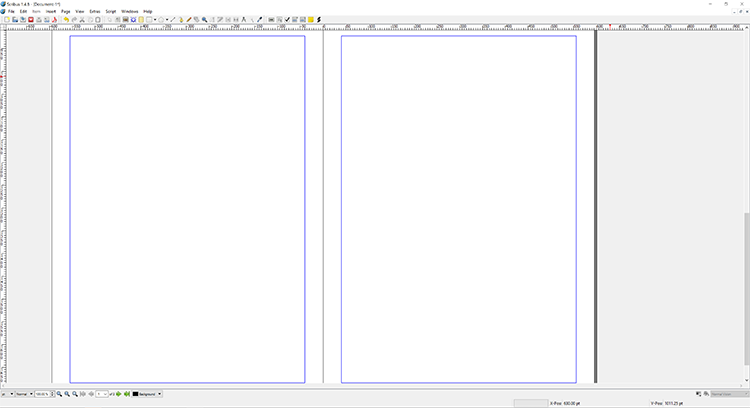
Task: Open the Insert menu
Action: [x=51, y=11]
